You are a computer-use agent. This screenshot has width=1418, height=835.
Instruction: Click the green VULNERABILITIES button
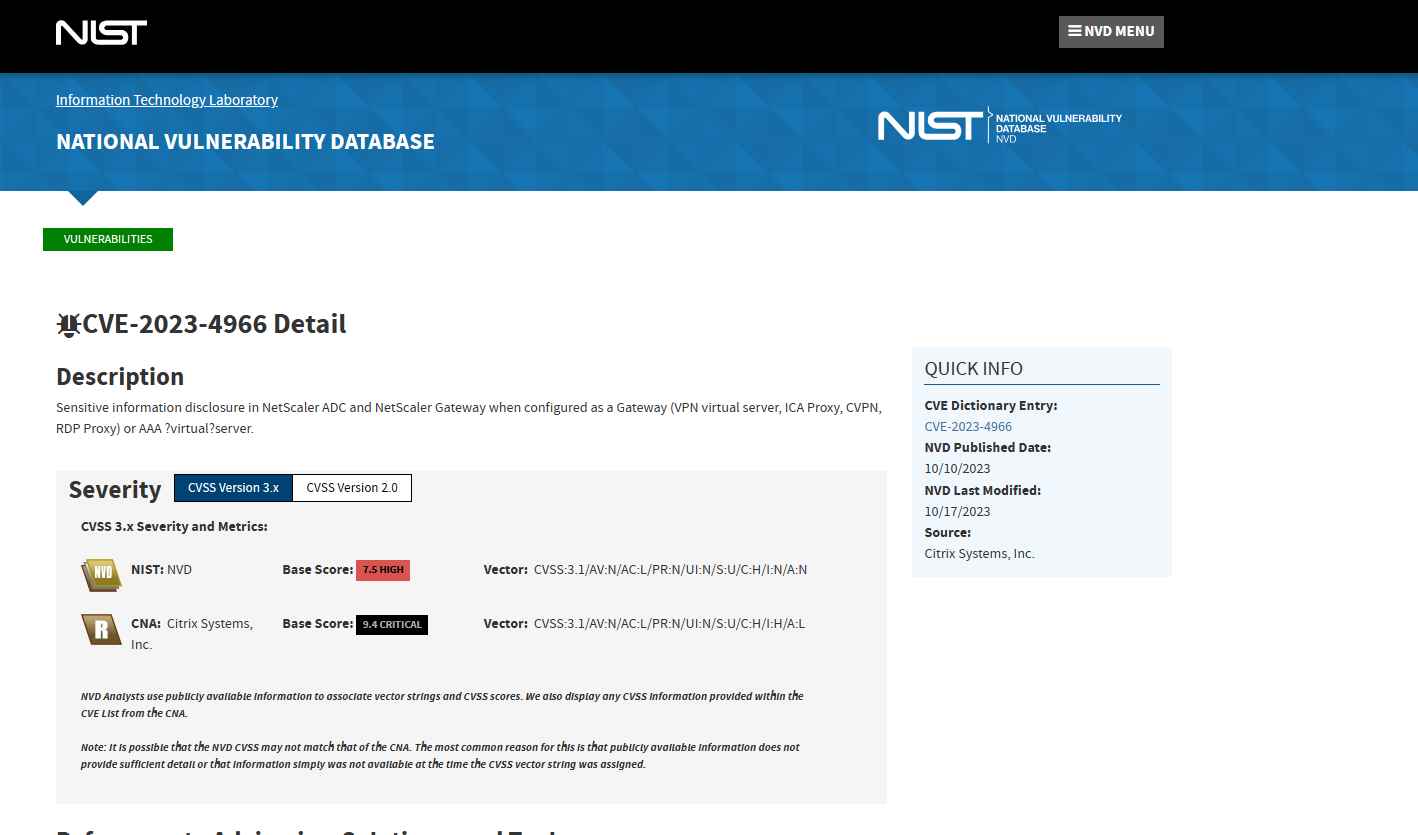tap(107, 239)
